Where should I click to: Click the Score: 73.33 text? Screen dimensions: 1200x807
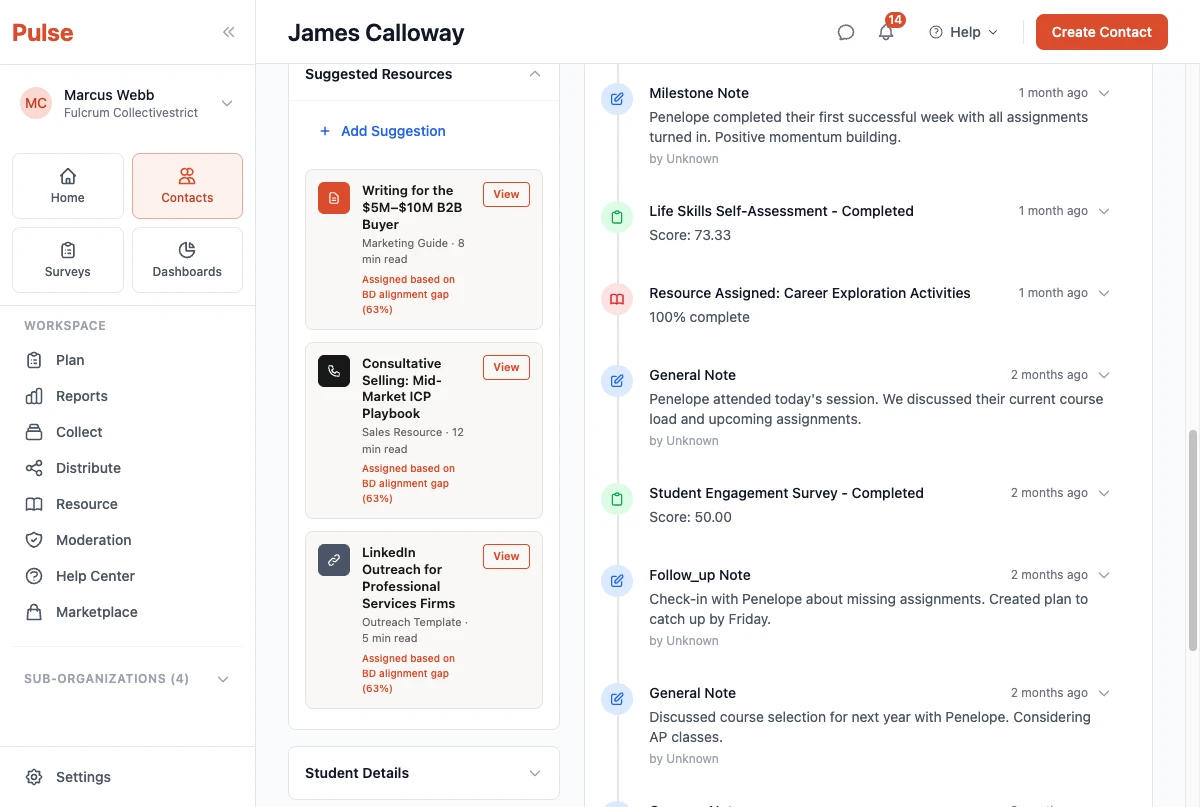[690, 235]
